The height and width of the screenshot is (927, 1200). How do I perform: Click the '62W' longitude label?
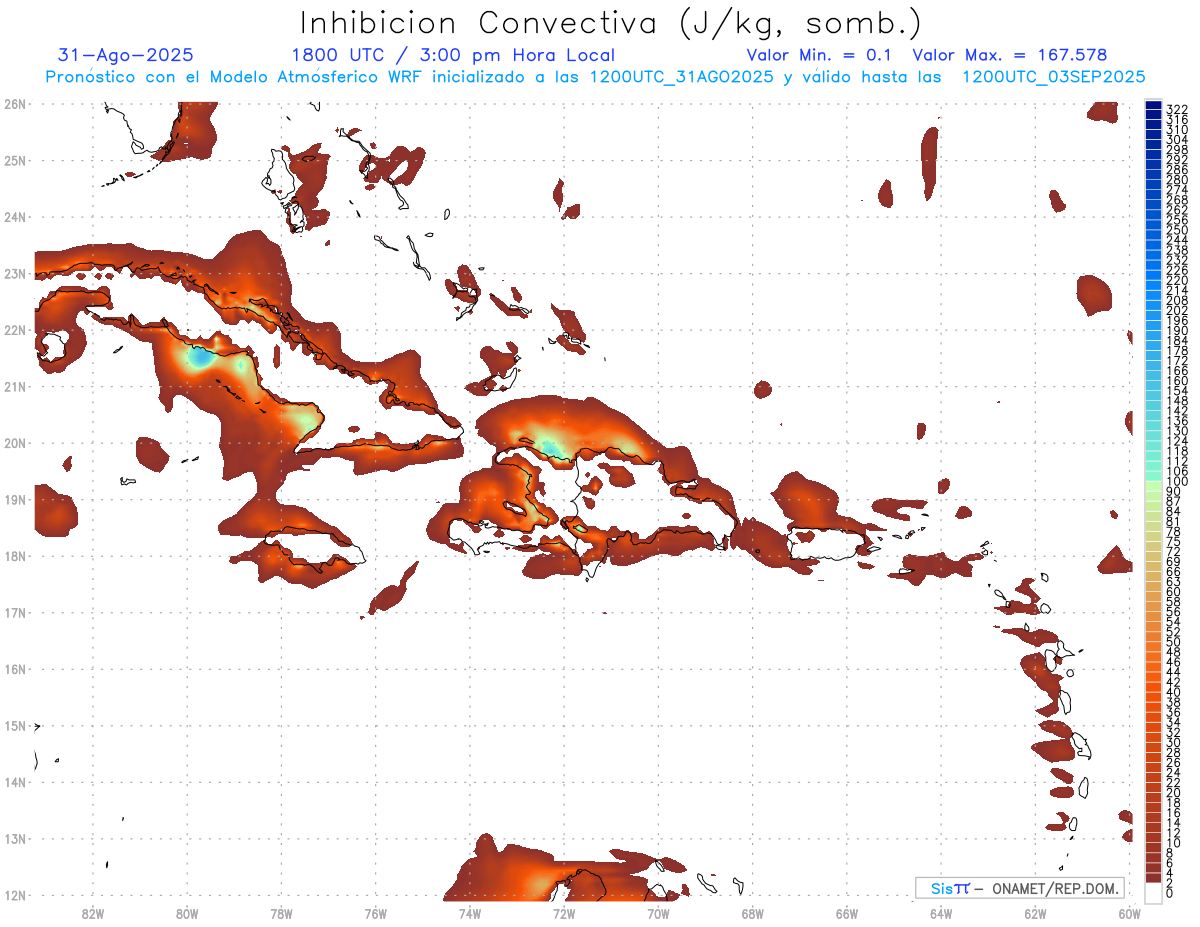(x=1035, y=913)
